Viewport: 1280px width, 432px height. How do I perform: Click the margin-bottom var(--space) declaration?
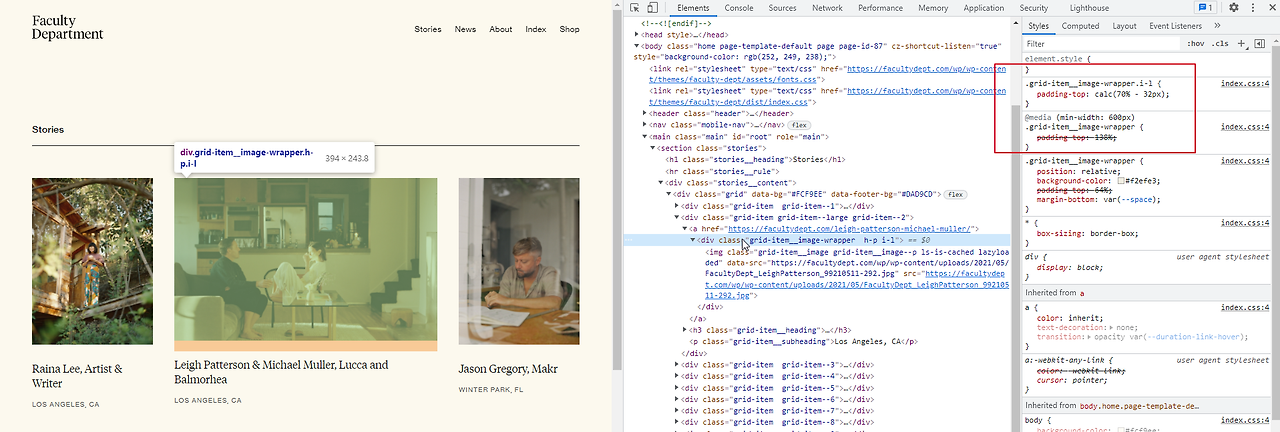pos(1097,199)
